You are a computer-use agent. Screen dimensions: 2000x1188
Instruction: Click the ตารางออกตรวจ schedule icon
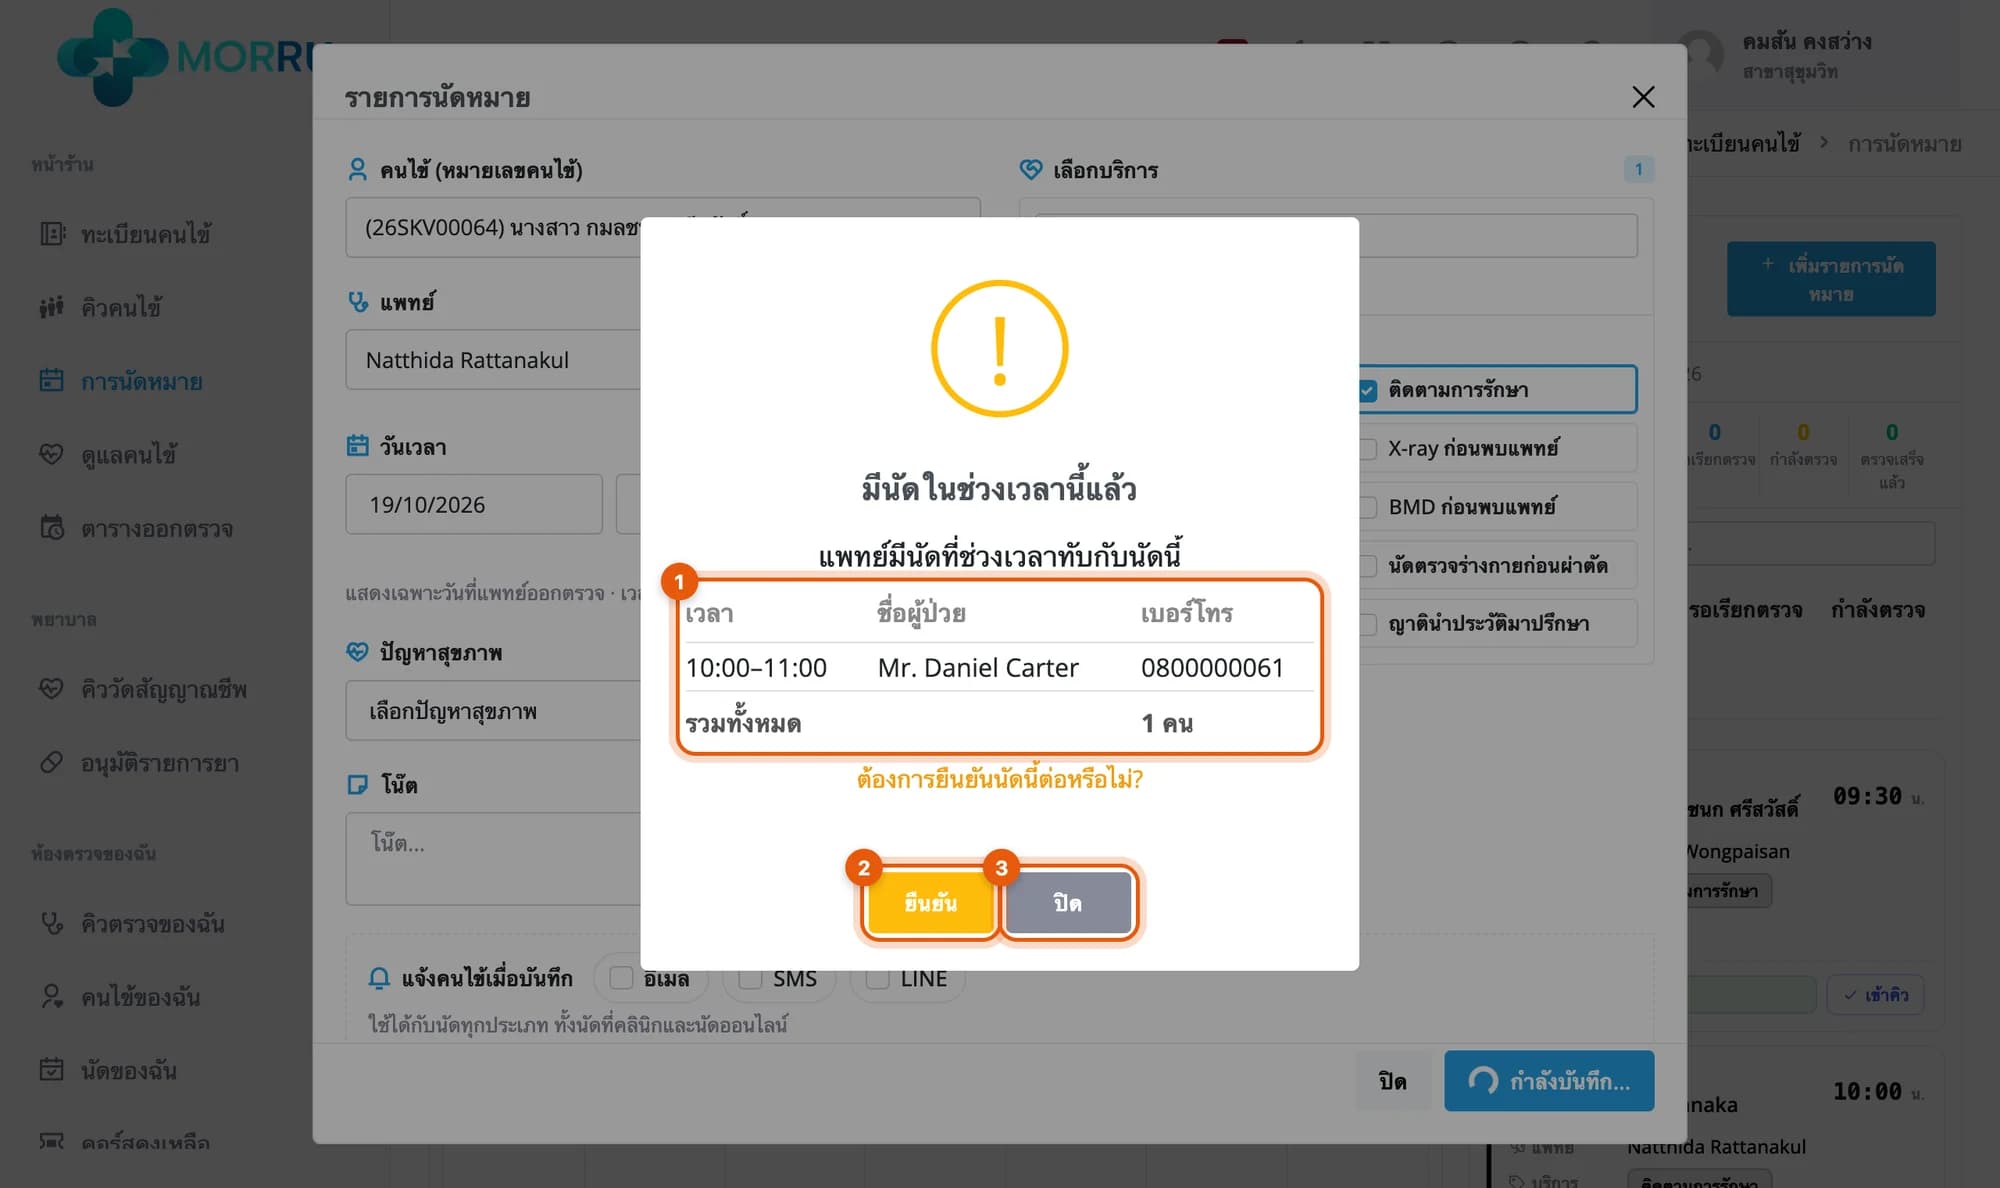52,528
